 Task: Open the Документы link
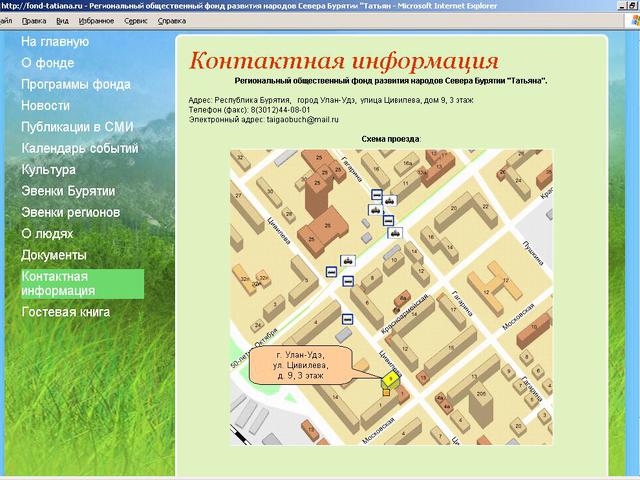(x=54, y=255)
